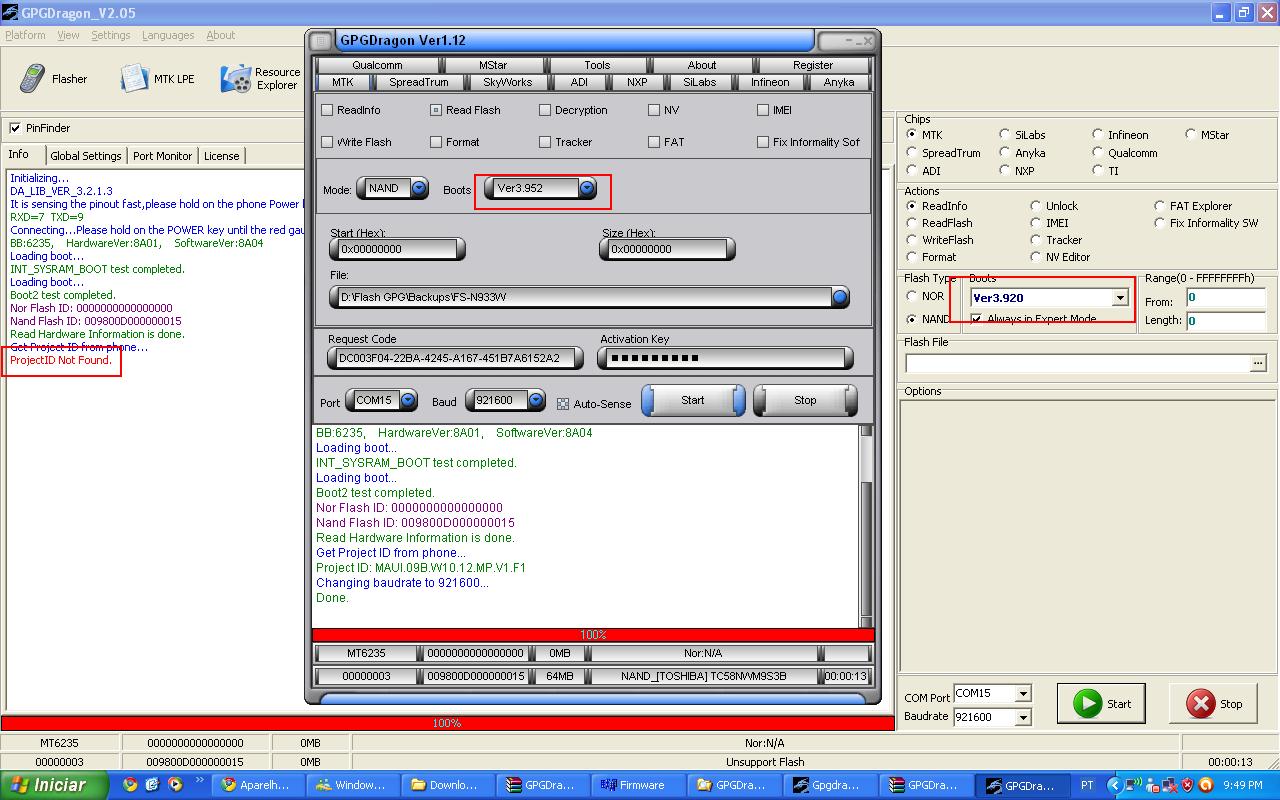This screenshot has width=1280, height=800.
Task: Click the blue browse button beside File path
Action: (840, 297)
